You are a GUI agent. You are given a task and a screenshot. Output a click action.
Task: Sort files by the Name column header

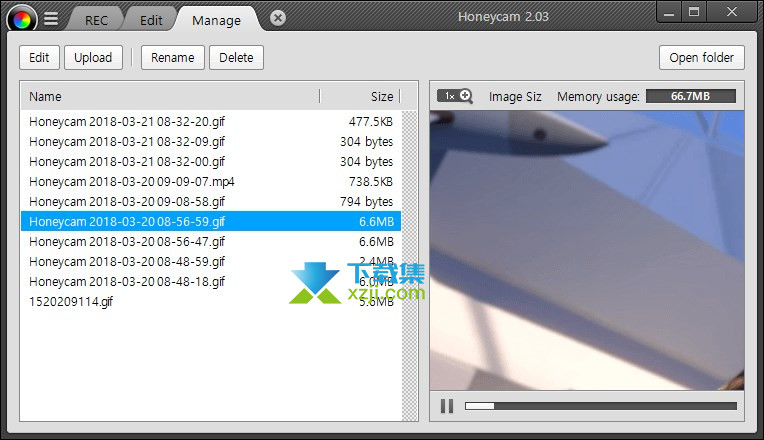pyautogui.click(x=170, y=96)
